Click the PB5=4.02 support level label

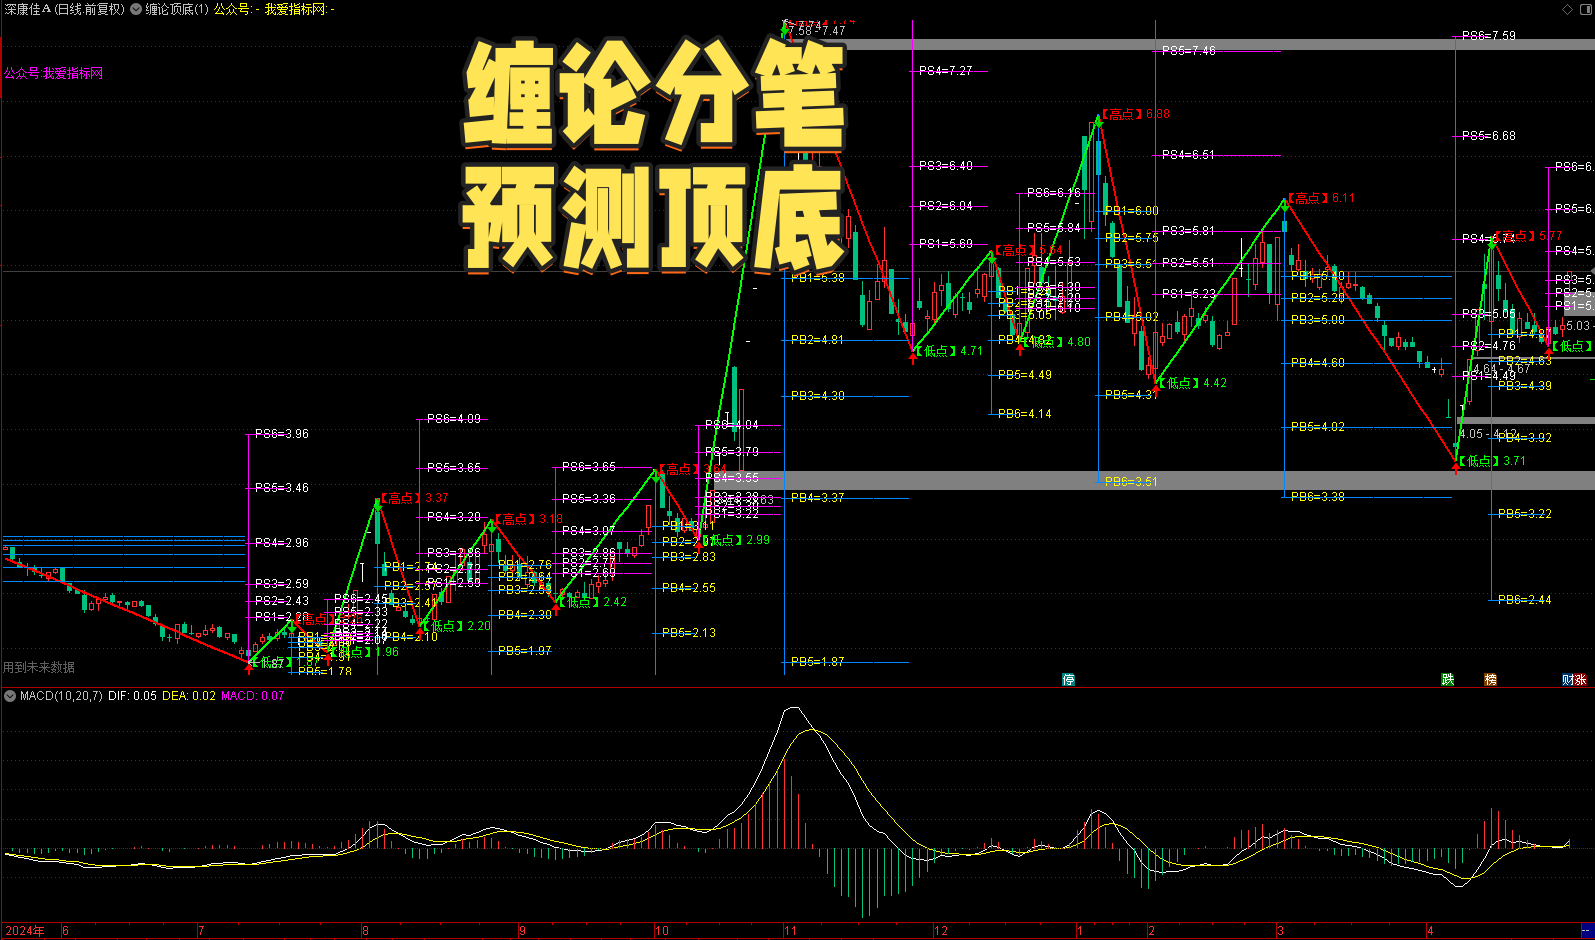1317,427
